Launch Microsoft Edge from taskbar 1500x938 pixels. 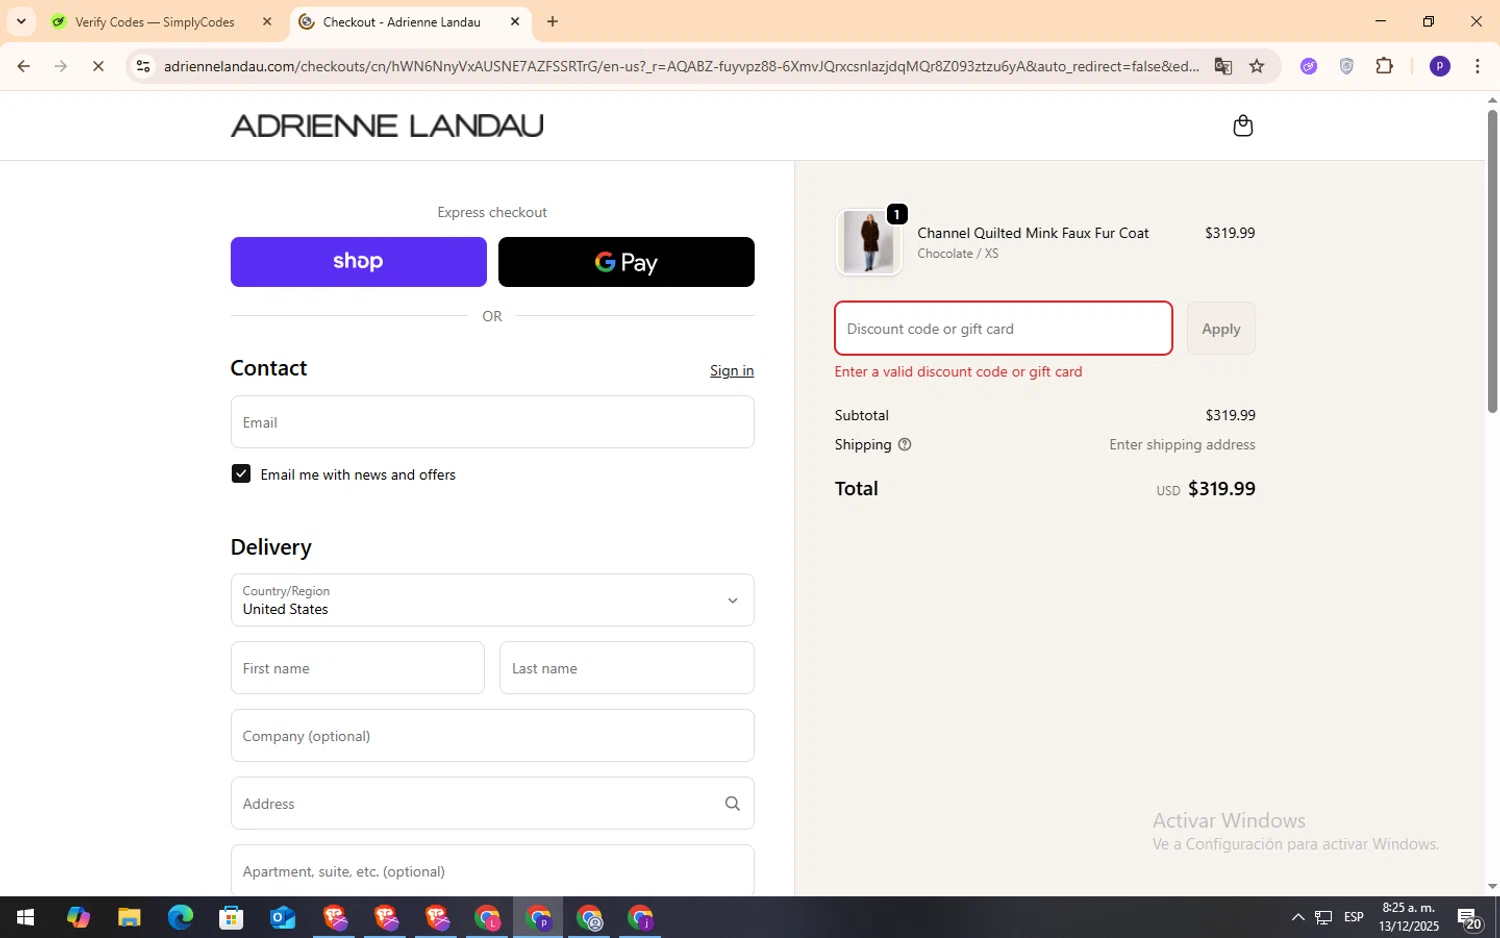tap(180, 917)
